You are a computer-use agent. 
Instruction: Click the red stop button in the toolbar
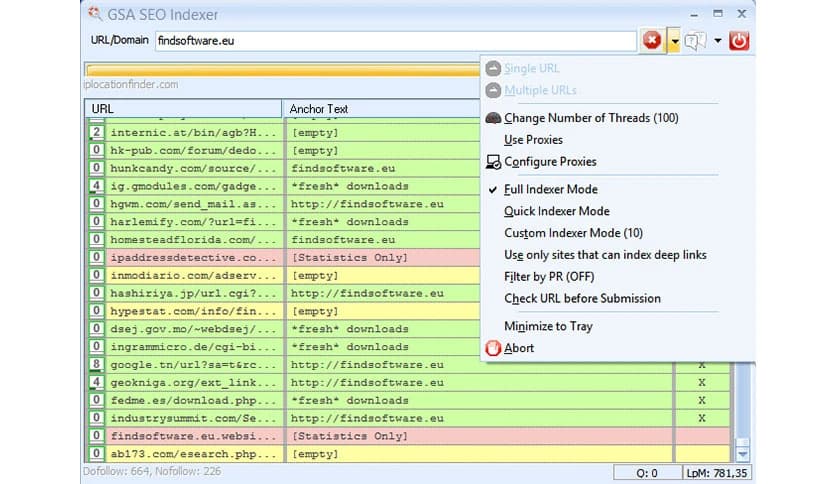(652, 41)
